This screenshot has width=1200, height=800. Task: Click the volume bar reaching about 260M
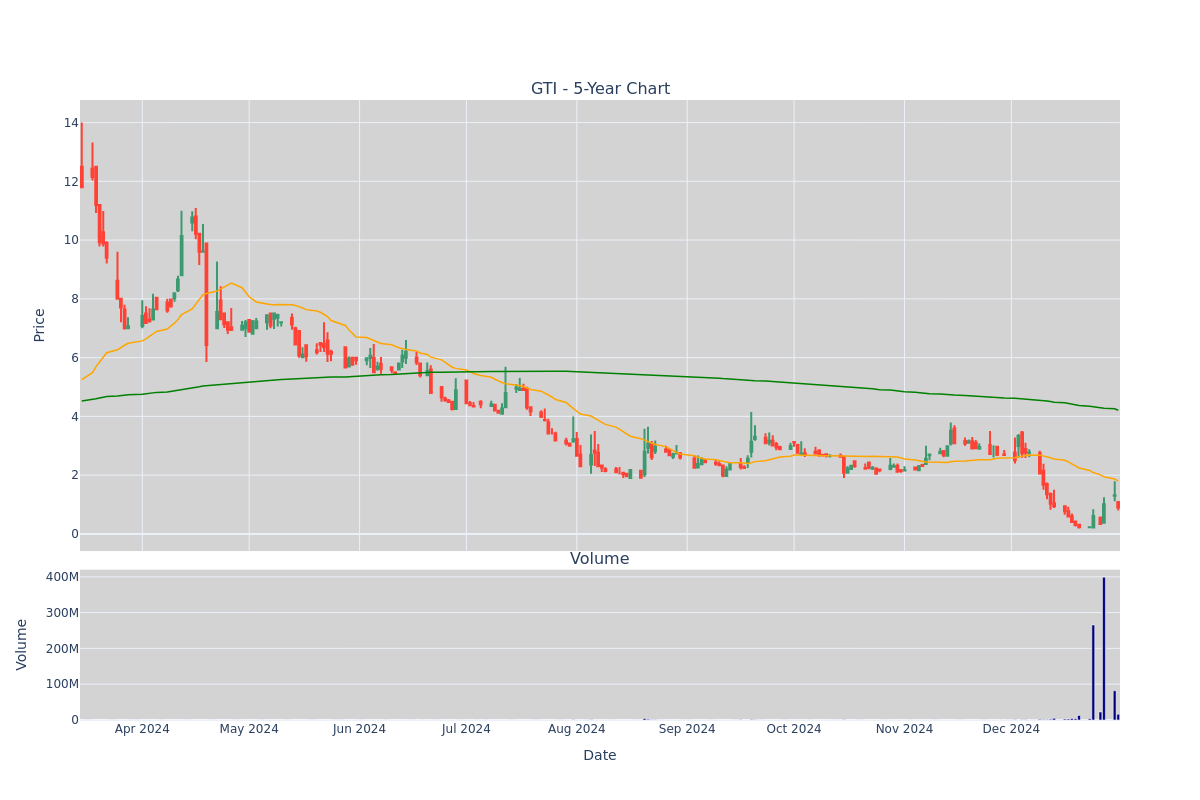1093,672
